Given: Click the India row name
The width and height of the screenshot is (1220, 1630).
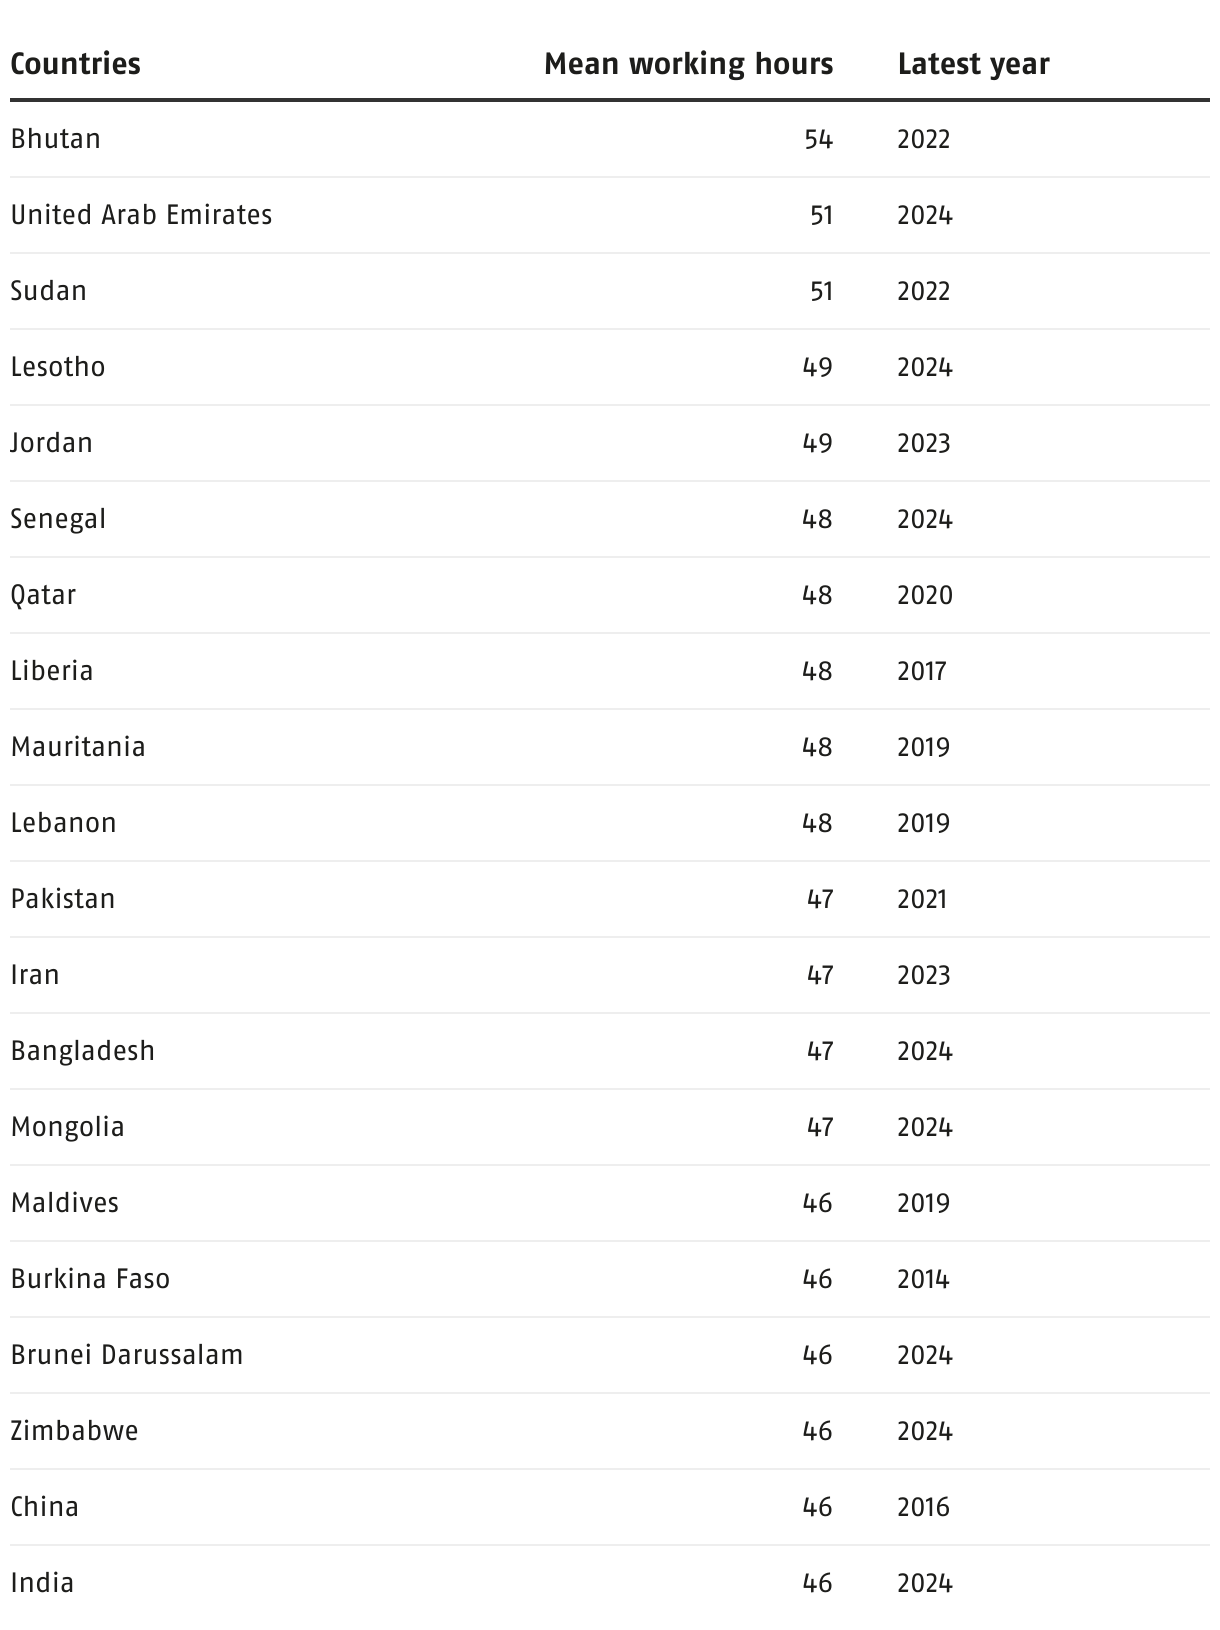Looking at the screenshot, I should [43, 1583].
